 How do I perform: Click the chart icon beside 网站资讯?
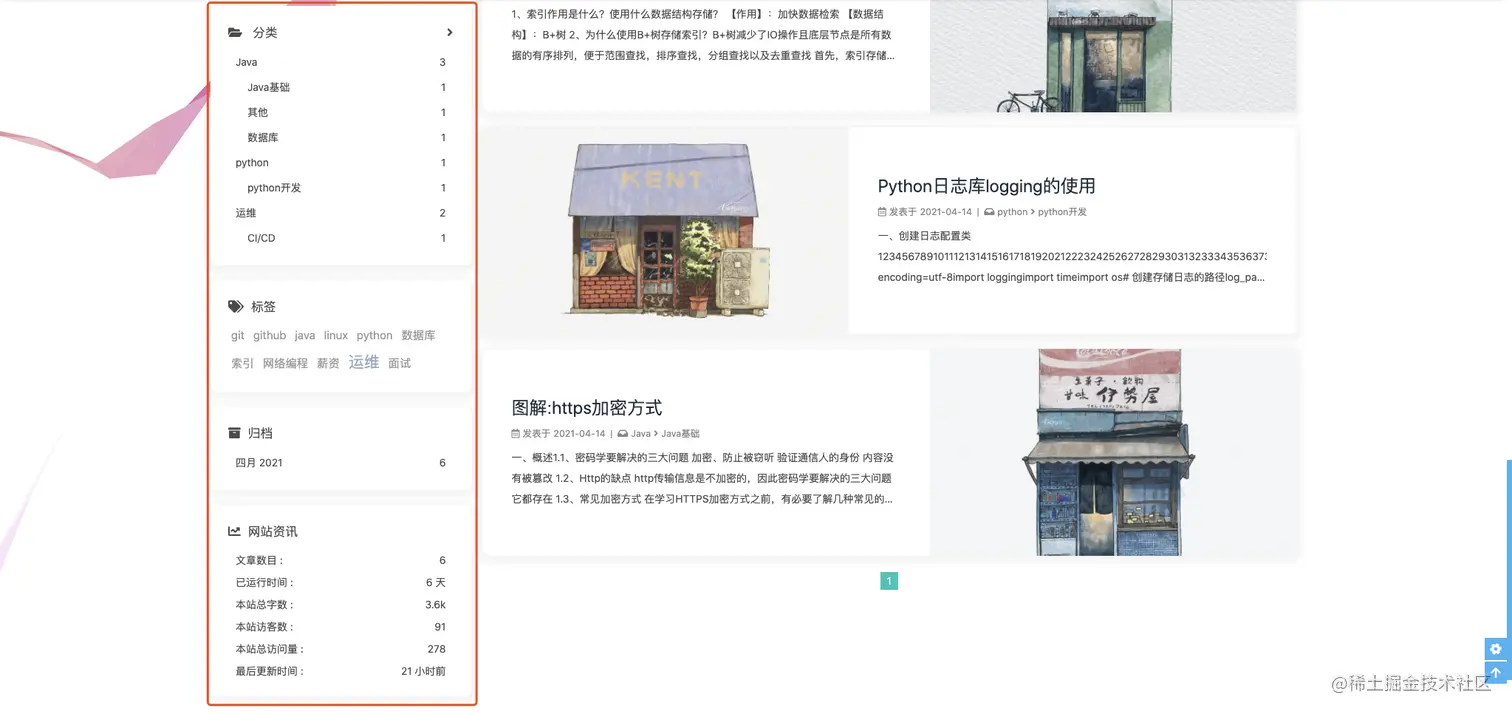click(x=235, y=531)
